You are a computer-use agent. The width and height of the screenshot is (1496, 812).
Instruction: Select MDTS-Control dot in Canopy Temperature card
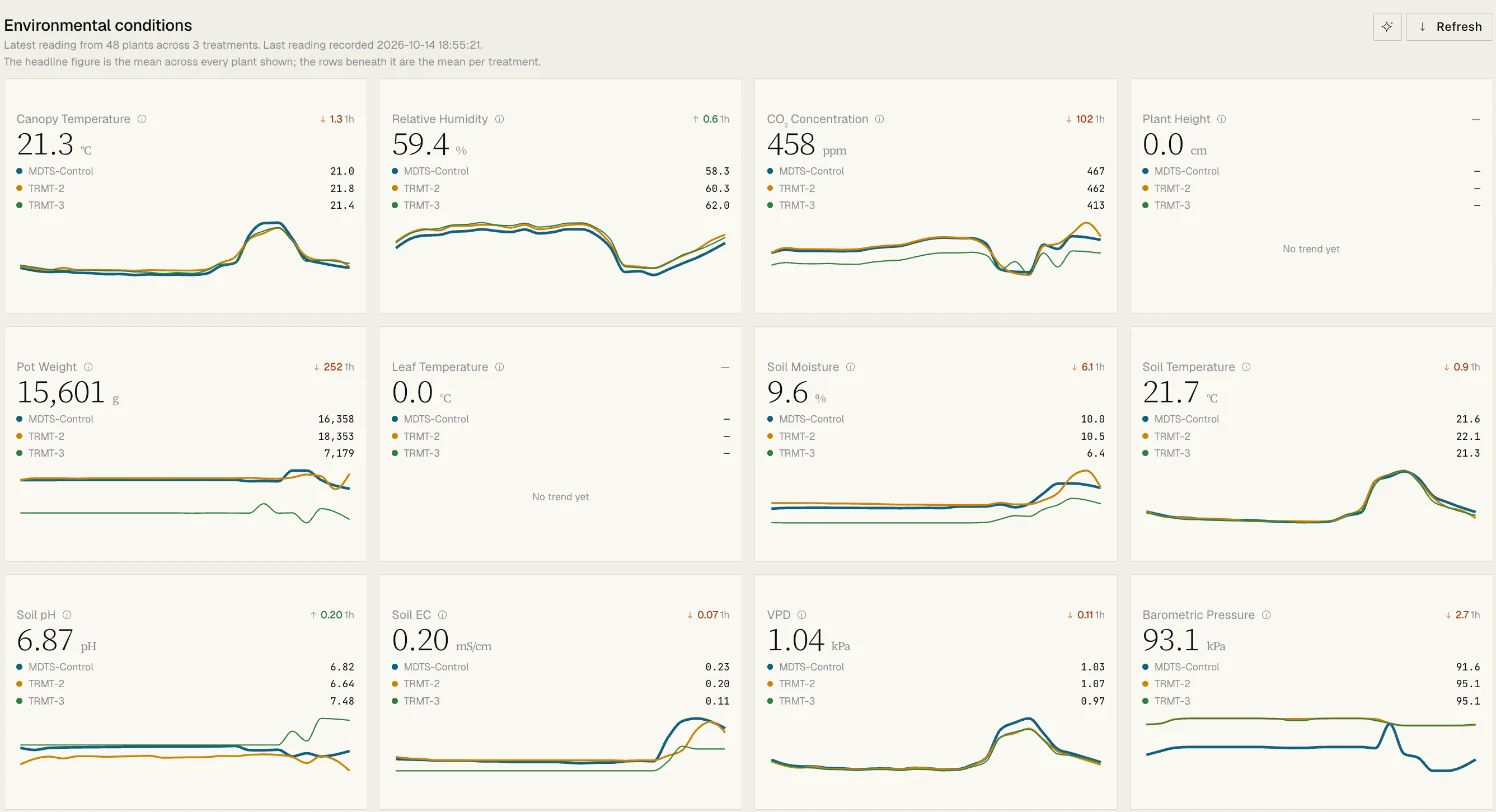click(x=20, y=171)
